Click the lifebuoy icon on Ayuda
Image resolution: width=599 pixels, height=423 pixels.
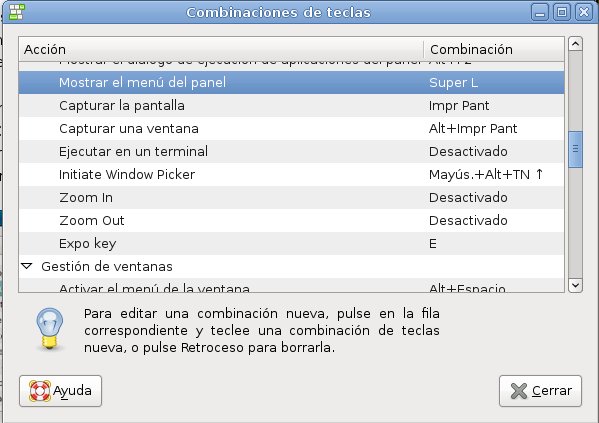pyautogui.click(x=40, y=391)
